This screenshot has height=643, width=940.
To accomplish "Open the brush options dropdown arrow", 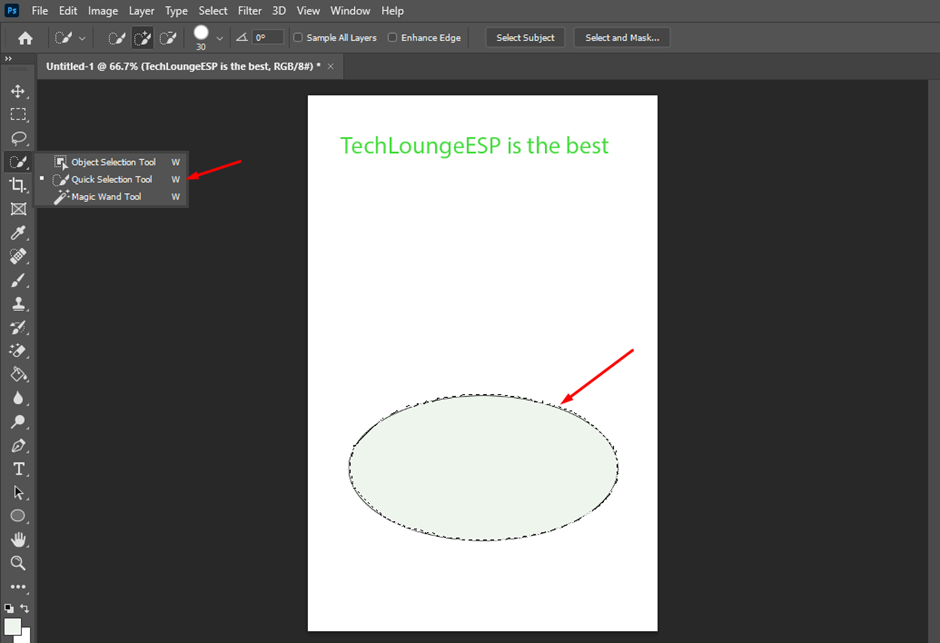I will tap(219, 38).
